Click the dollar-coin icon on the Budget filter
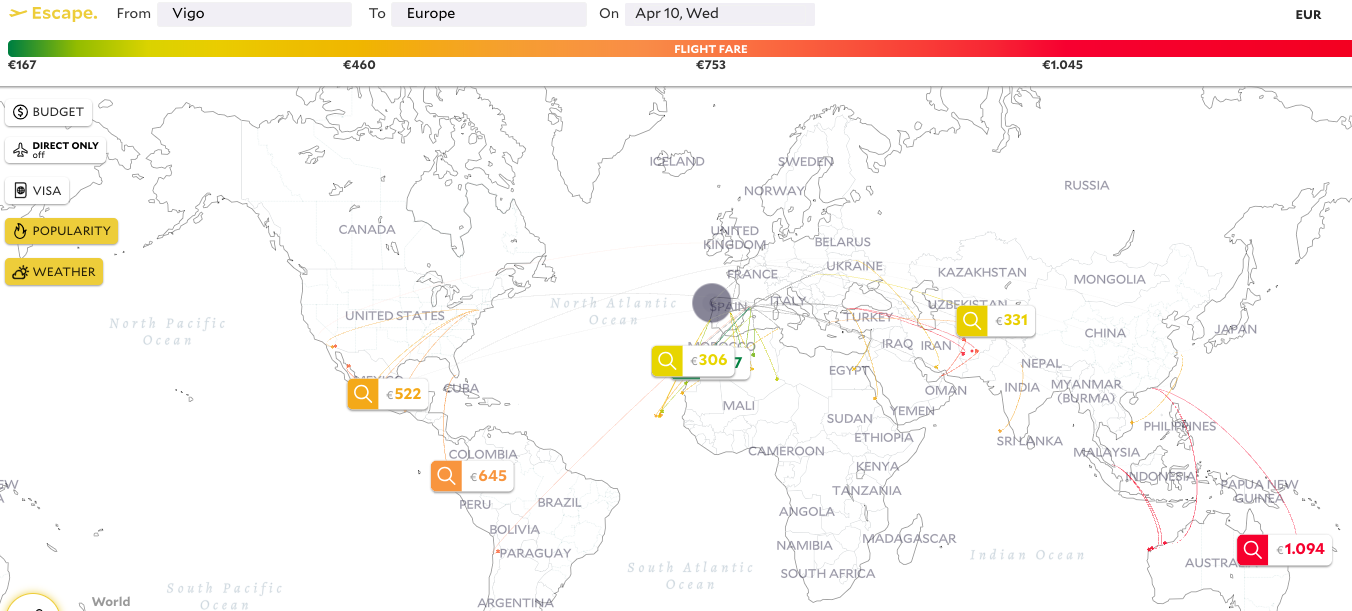Image resolution: width=1352 pixels, height=611 pixels. tap(20, 112)
